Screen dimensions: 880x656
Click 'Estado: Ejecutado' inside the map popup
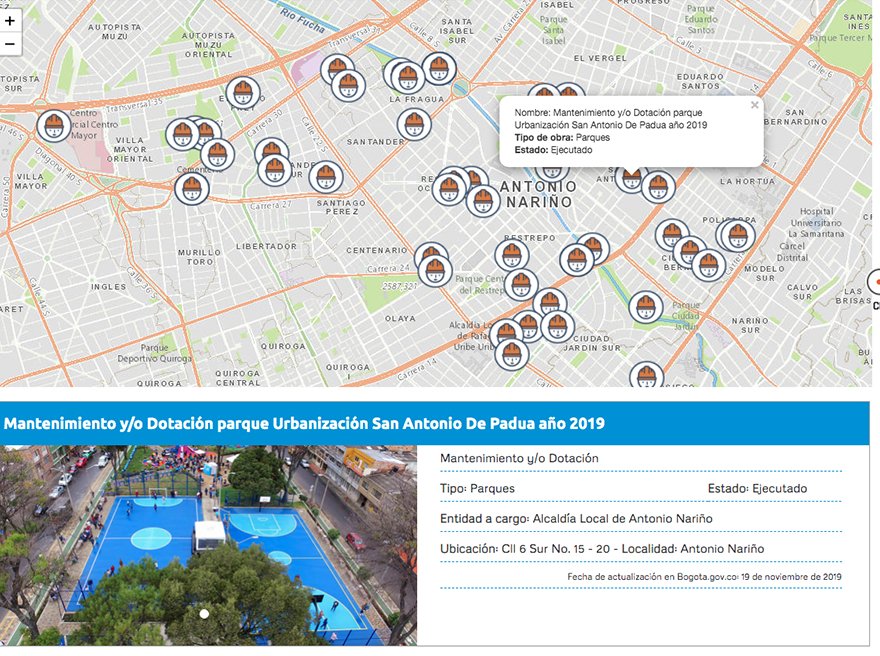[553, 150]
